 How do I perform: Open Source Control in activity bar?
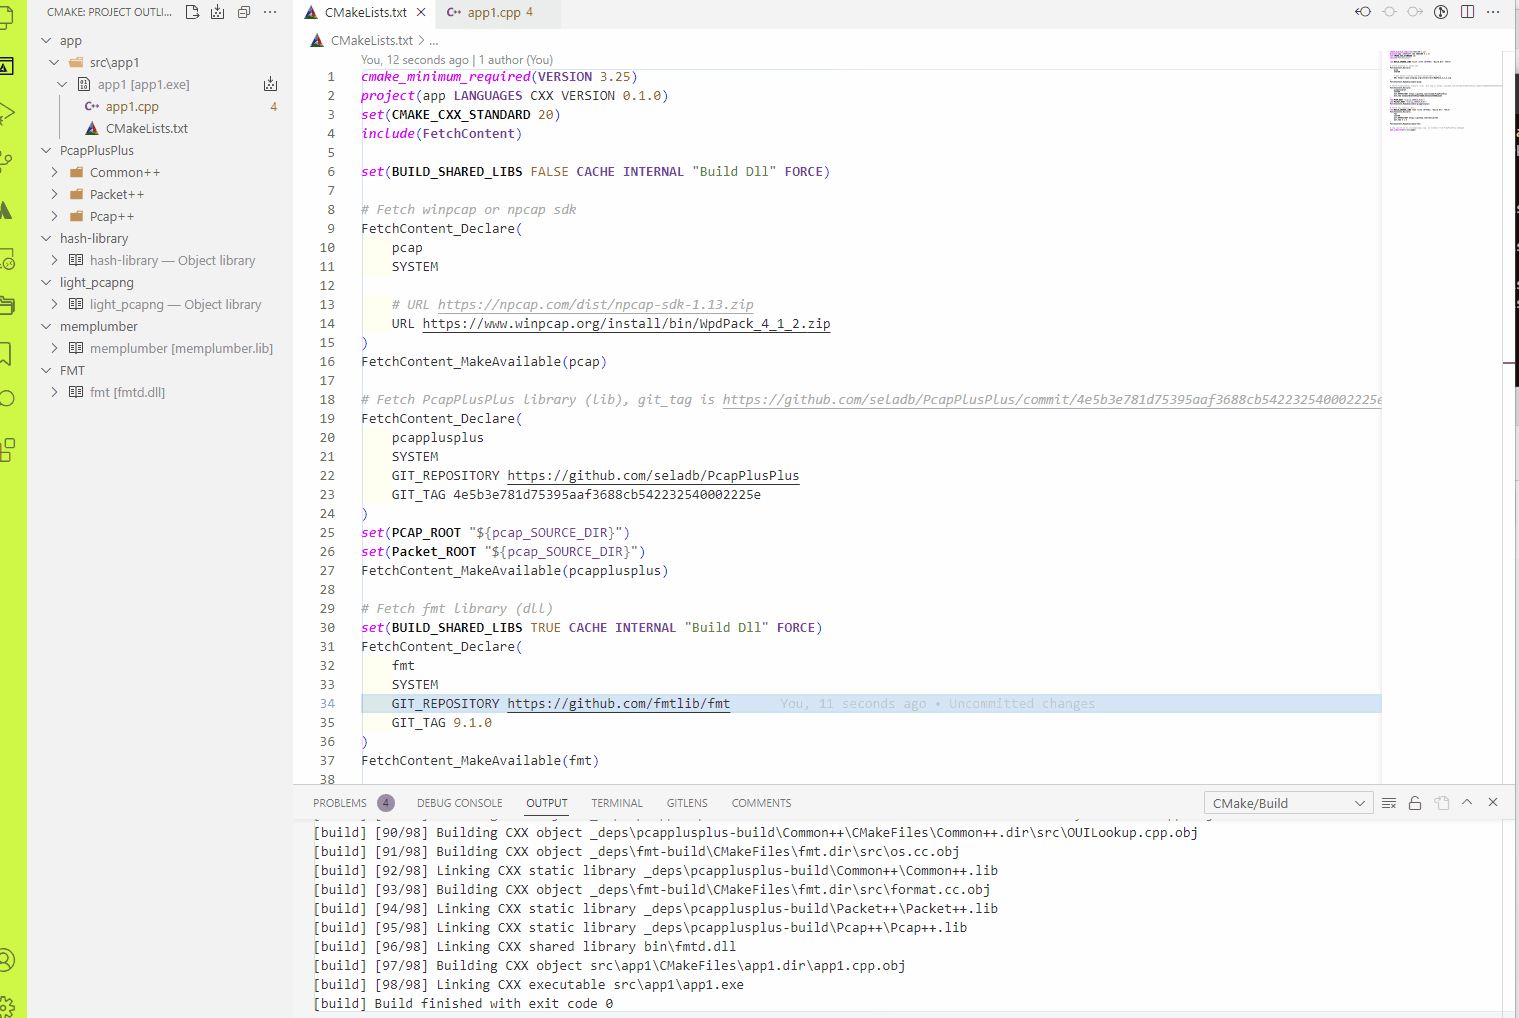(x=6, y=161)
